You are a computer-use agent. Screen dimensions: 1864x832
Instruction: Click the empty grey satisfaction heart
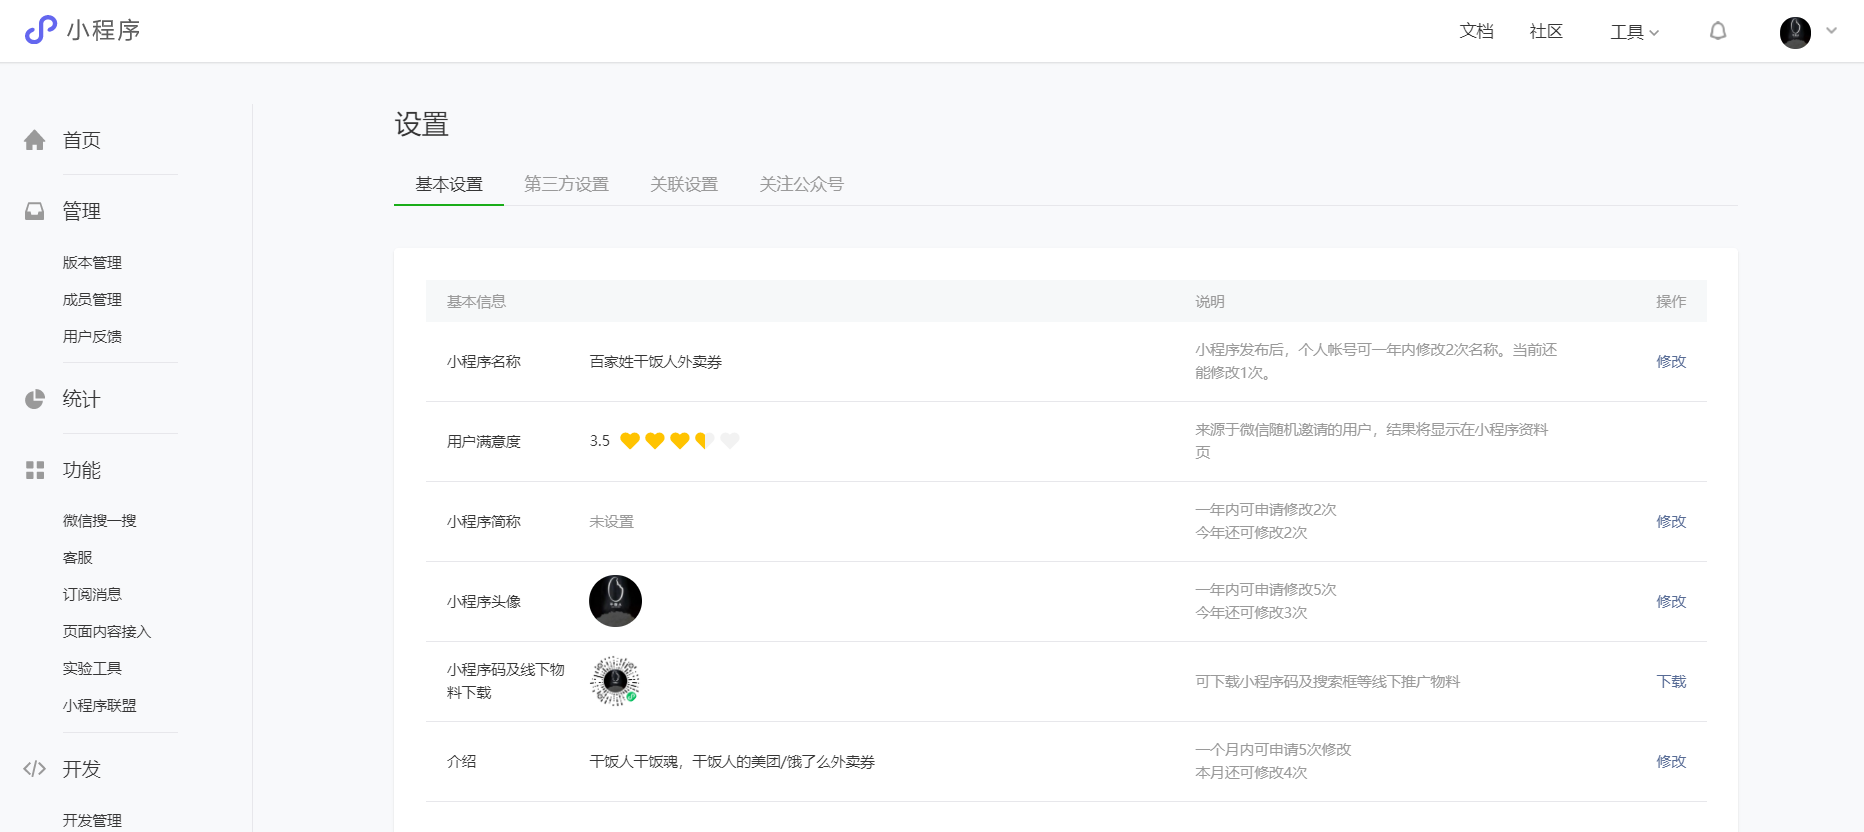click(x=730, y=441)
